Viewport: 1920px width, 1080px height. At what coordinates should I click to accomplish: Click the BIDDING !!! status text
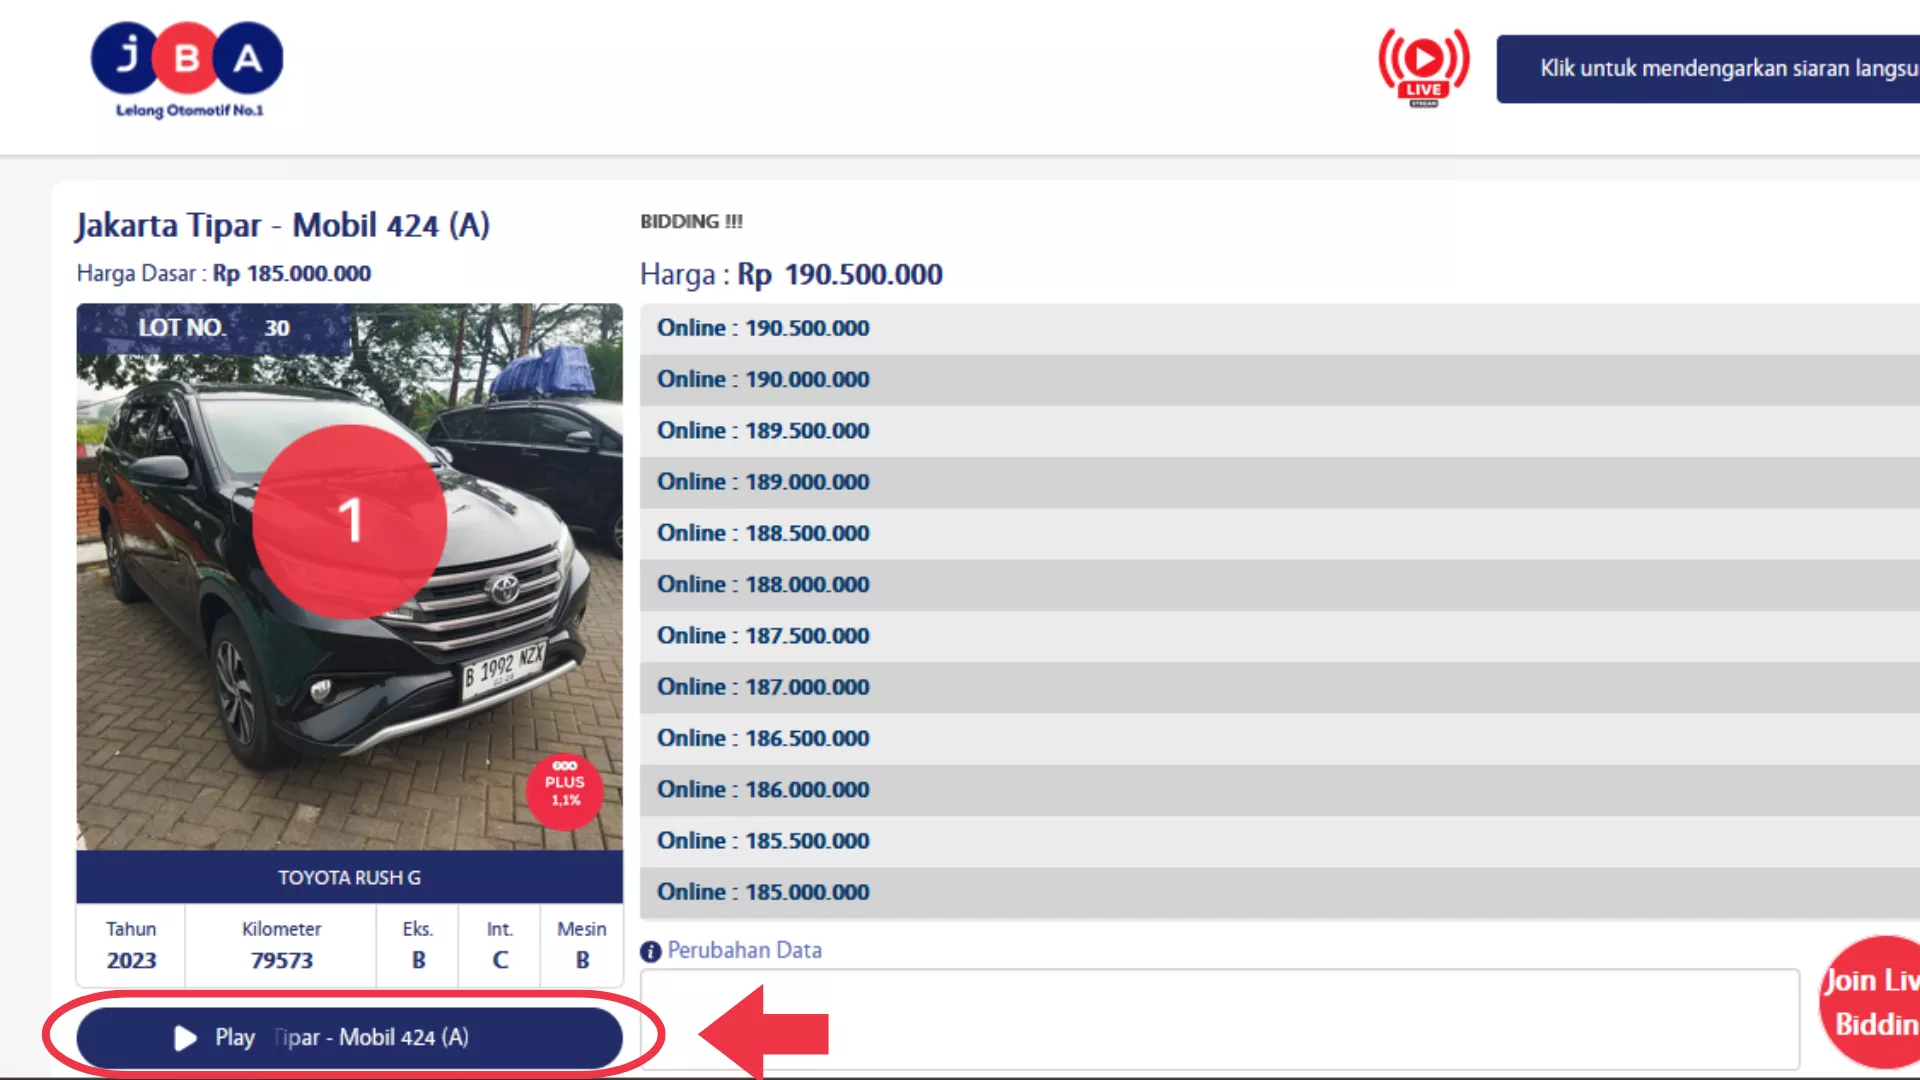691,221
